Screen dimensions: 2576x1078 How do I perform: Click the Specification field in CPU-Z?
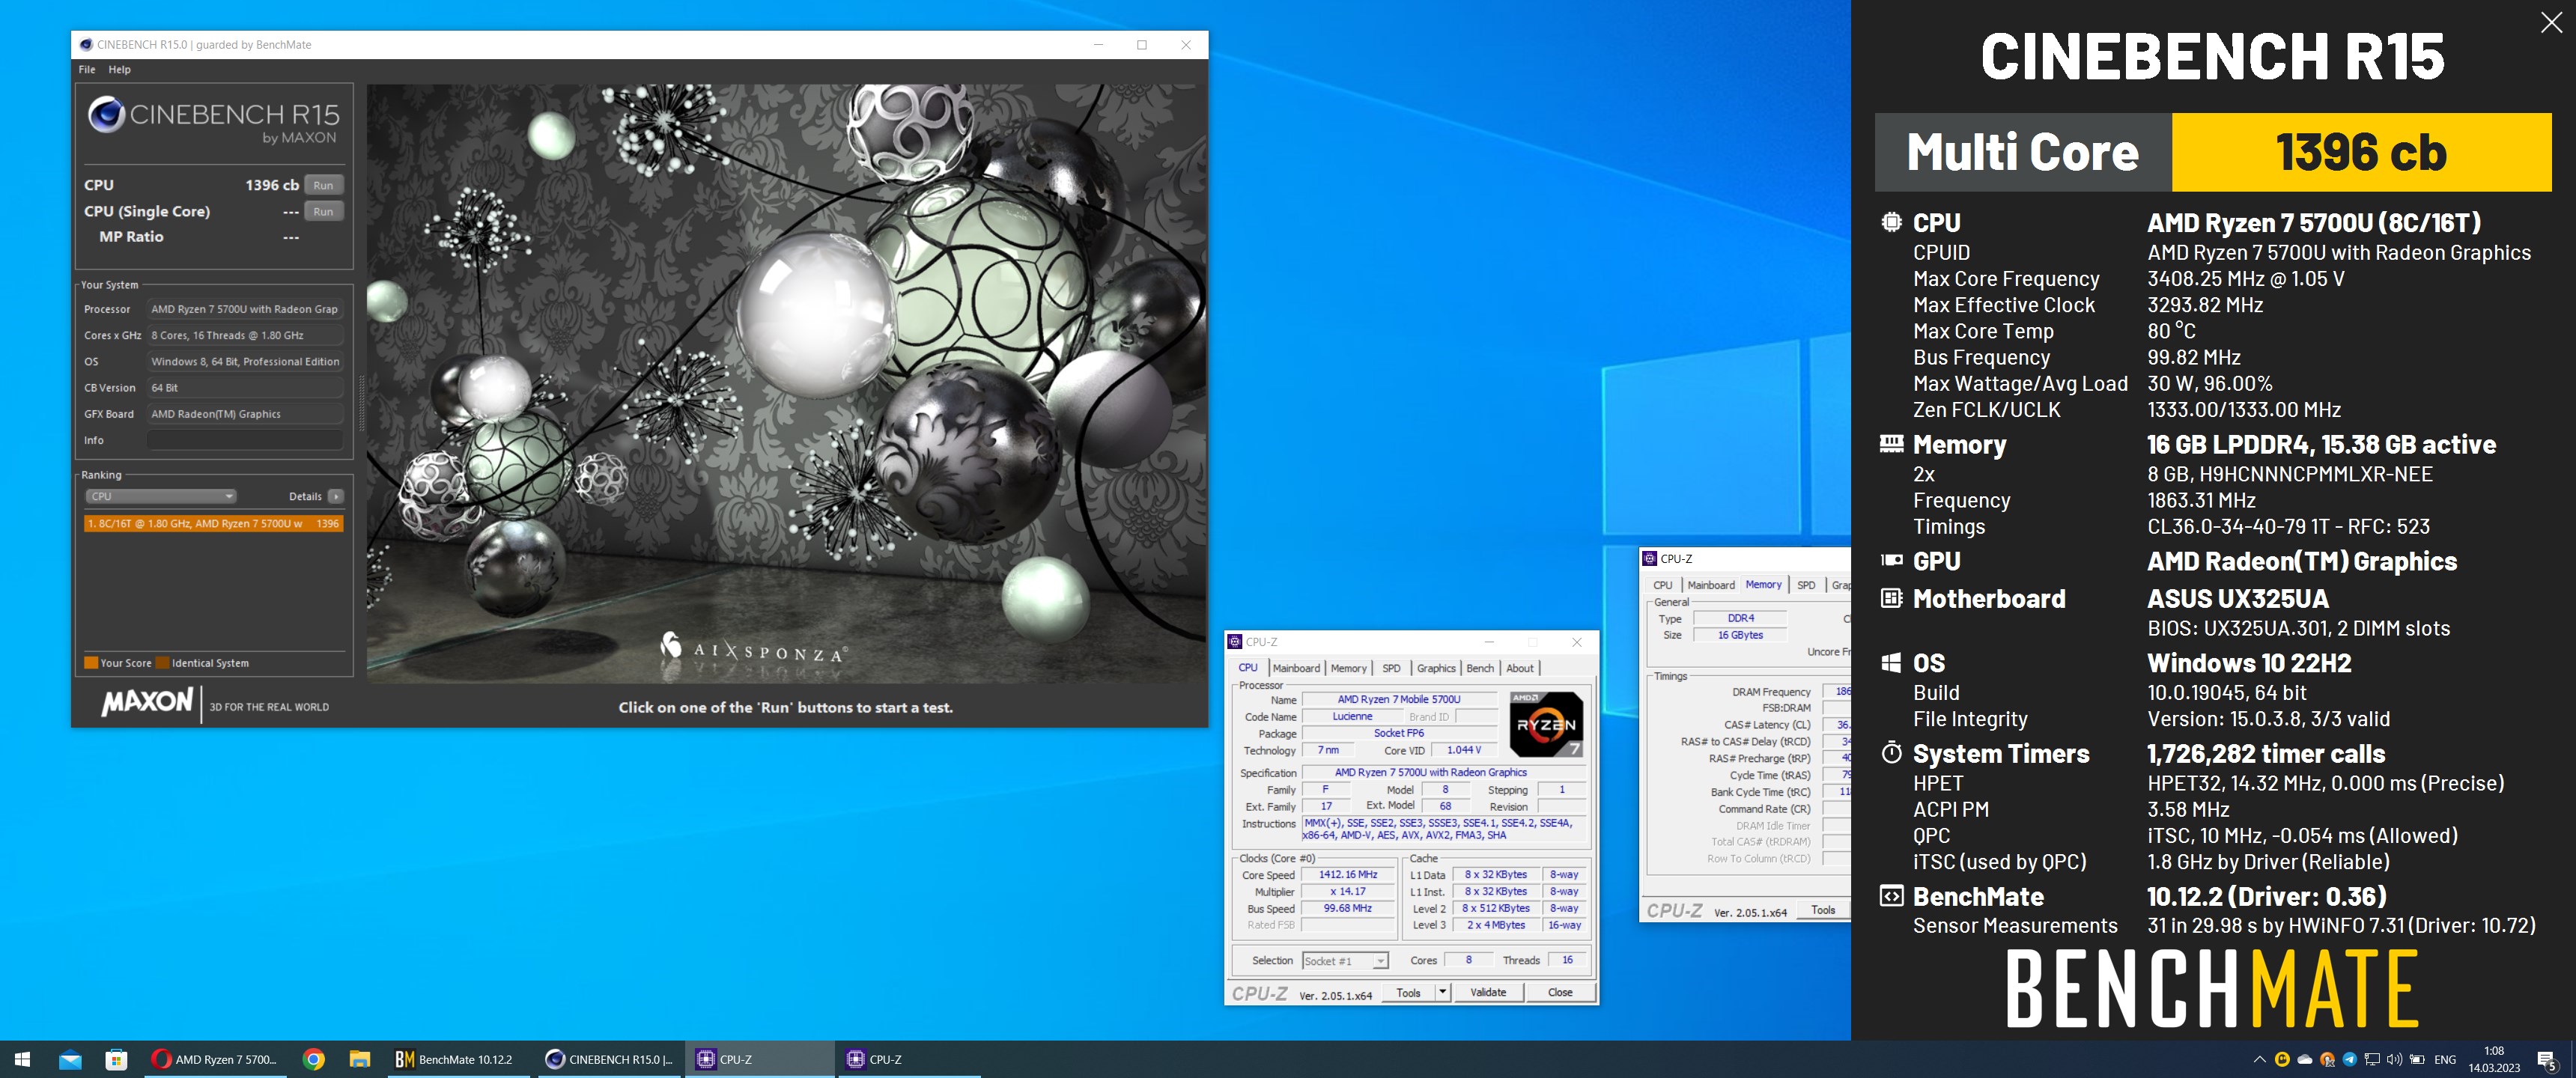pos(1443,772)
